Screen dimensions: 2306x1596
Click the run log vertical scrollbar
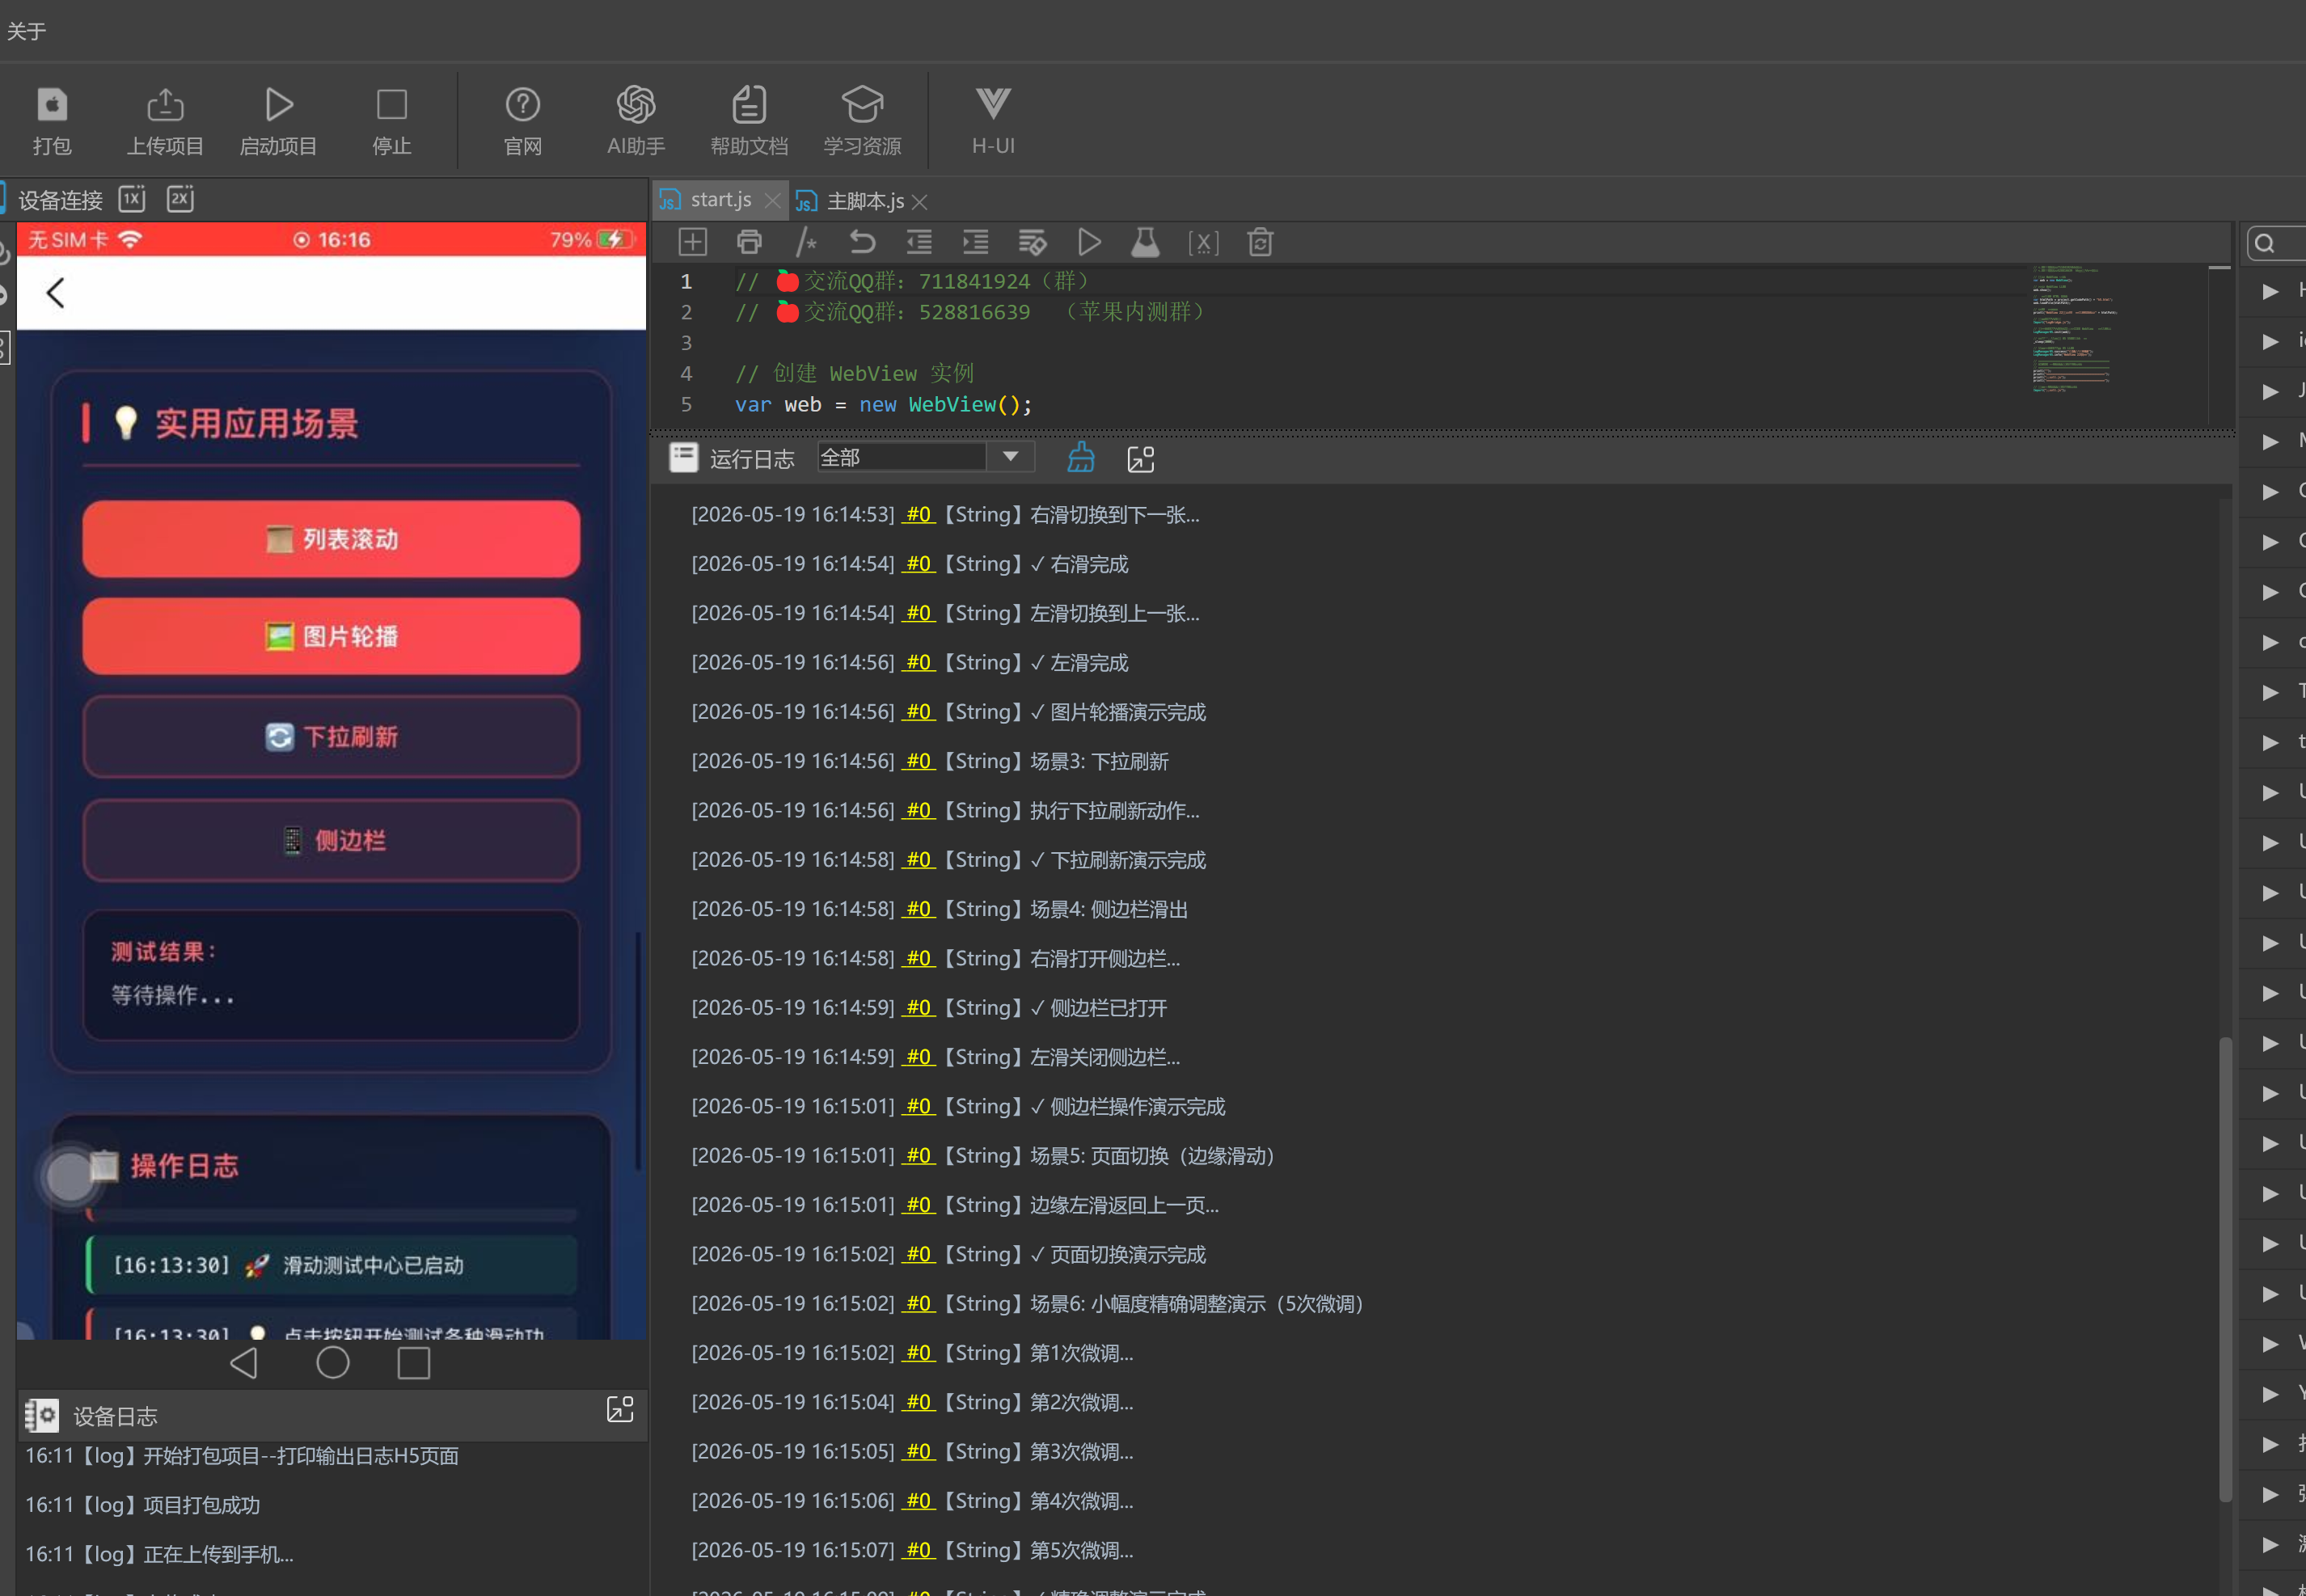point(2225,1269)
